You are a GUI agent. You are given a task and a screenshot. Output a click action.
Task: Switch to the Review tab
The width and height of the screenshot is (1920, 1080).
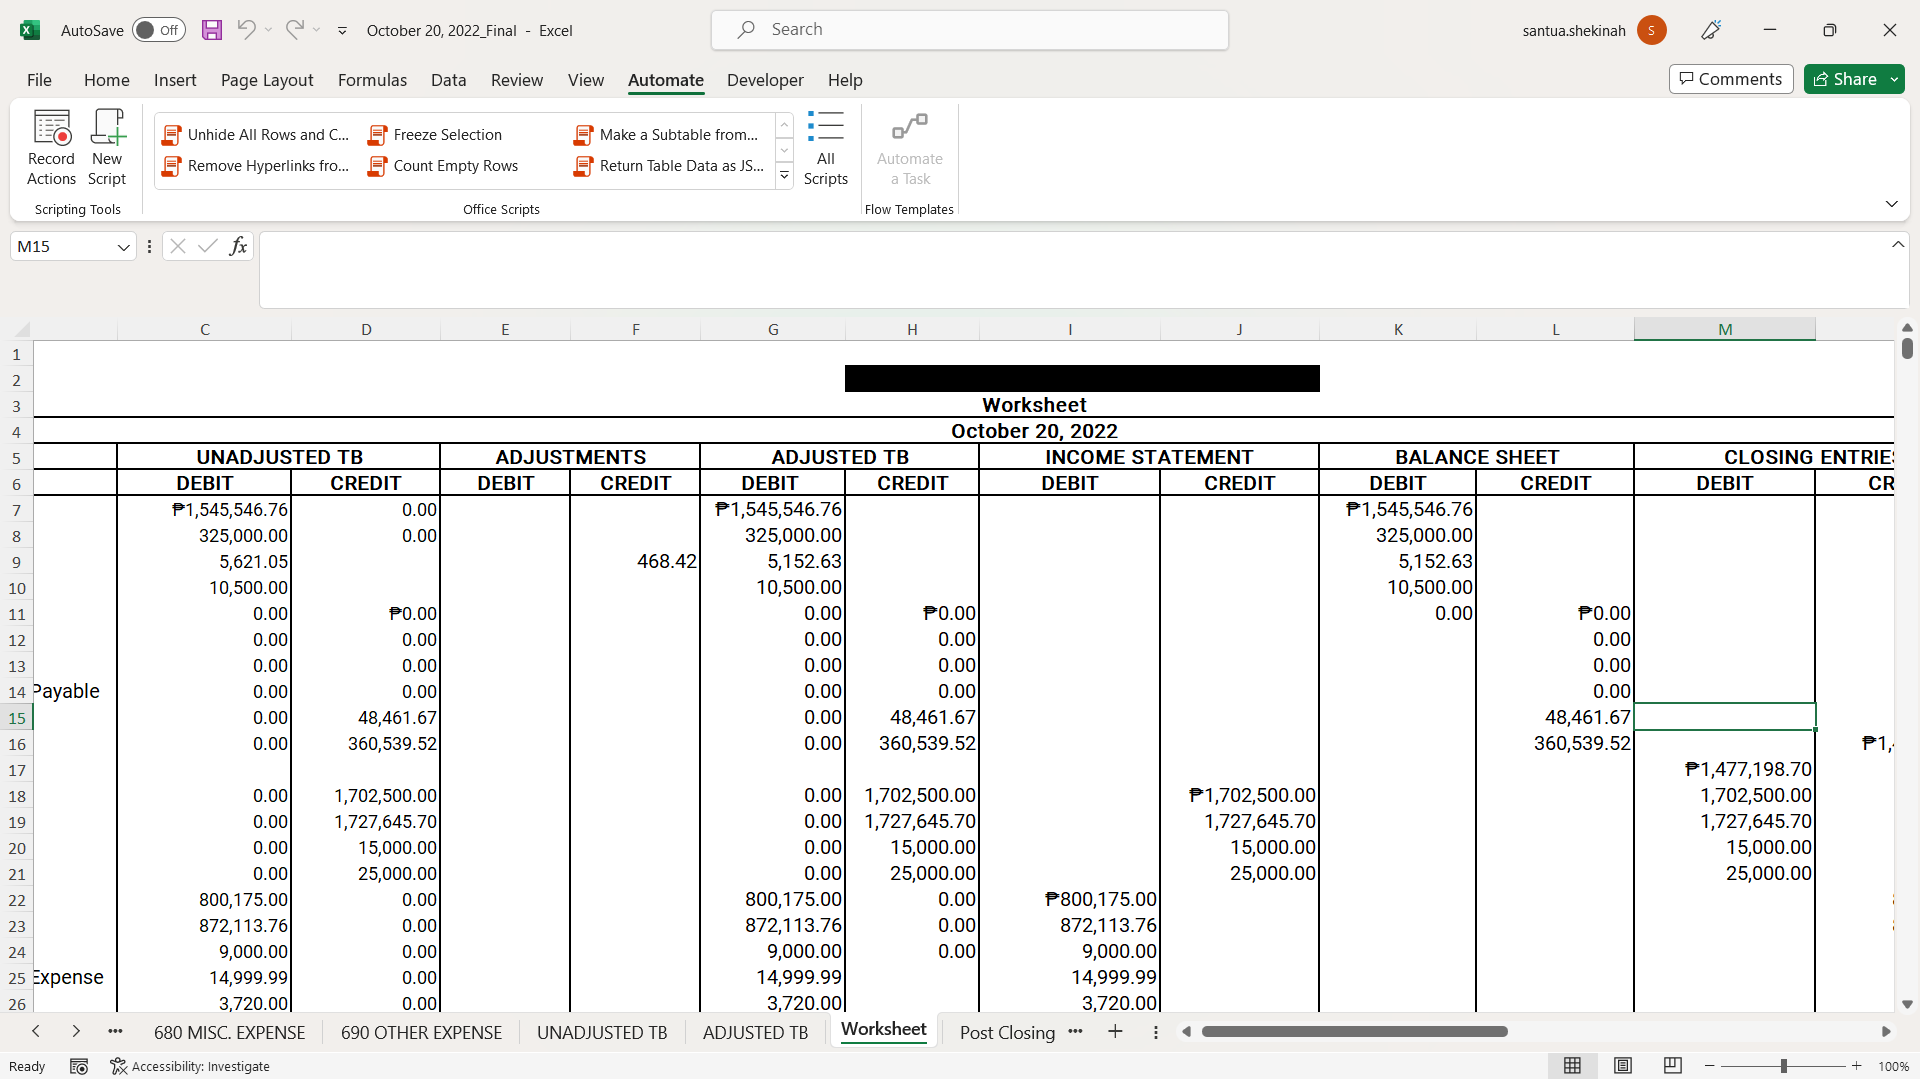(x=517, y=80)
